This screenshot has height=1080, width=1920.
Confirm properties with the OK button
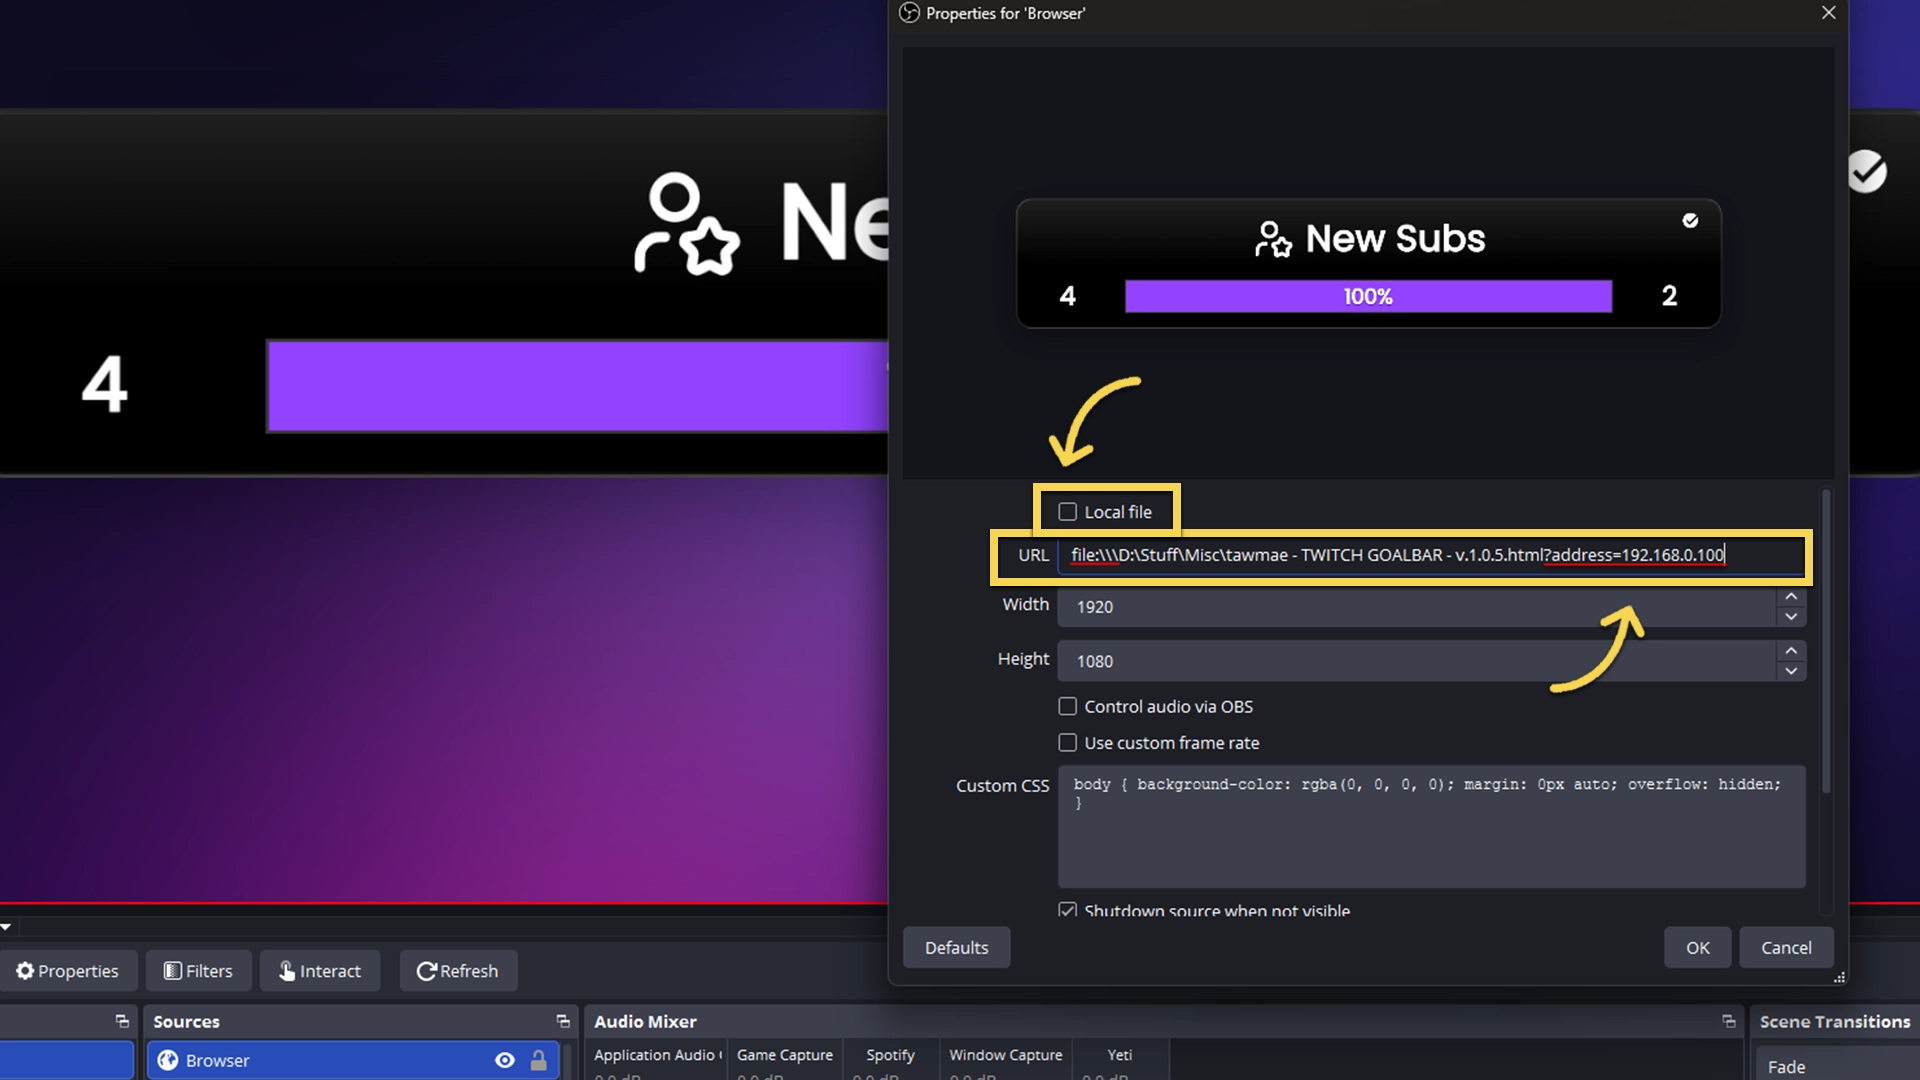click(x=1697, y=948)
